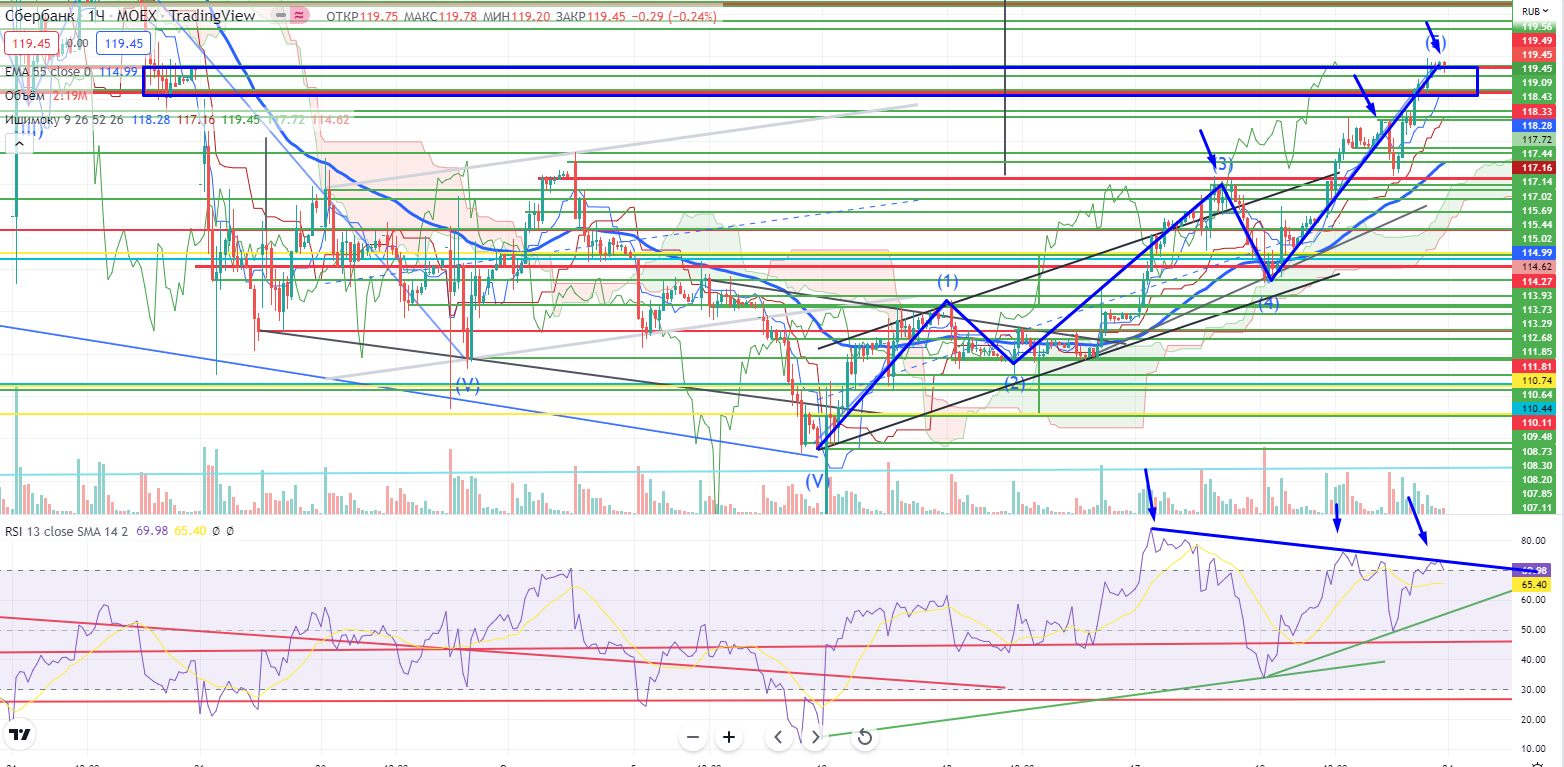Click the zoom in plus button

point(729,738)
